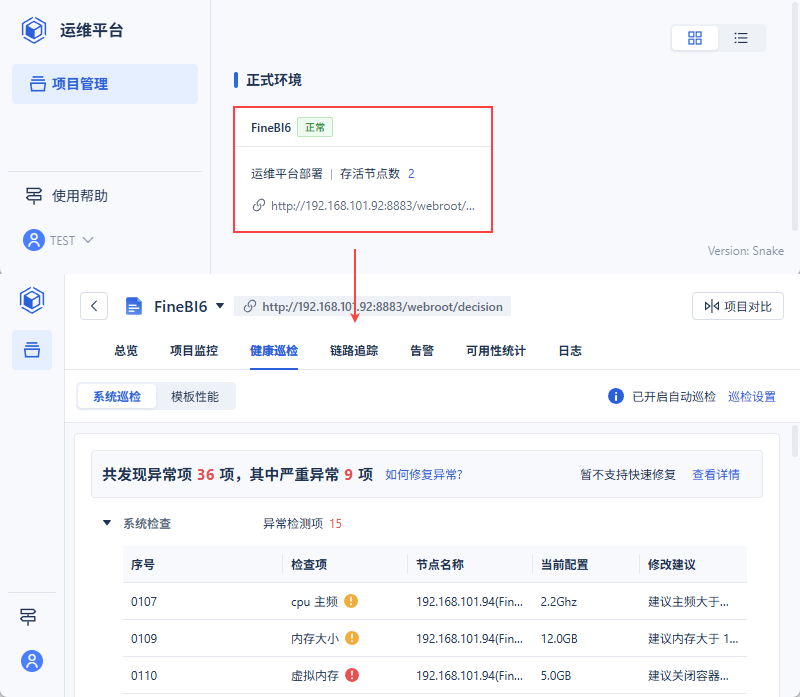The width and height of the screenshot is (800, 697).
Task: Collapse the 系统检查 section triangle
Action: coord(107,522)
